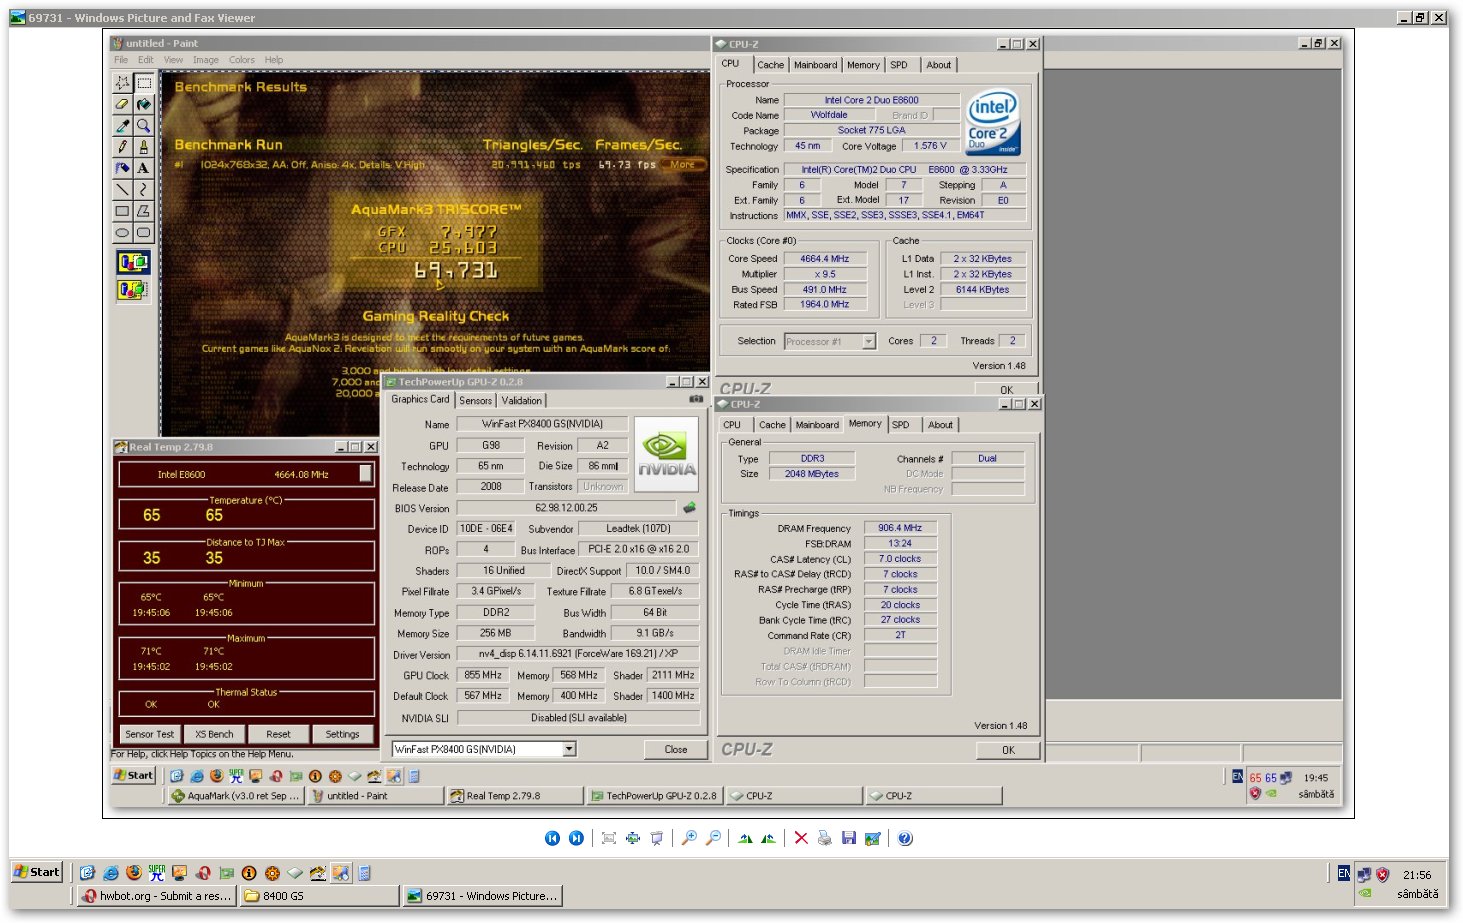
Task: Switch to 8400 GS folder taskbar button
Action: click(320, 896)
